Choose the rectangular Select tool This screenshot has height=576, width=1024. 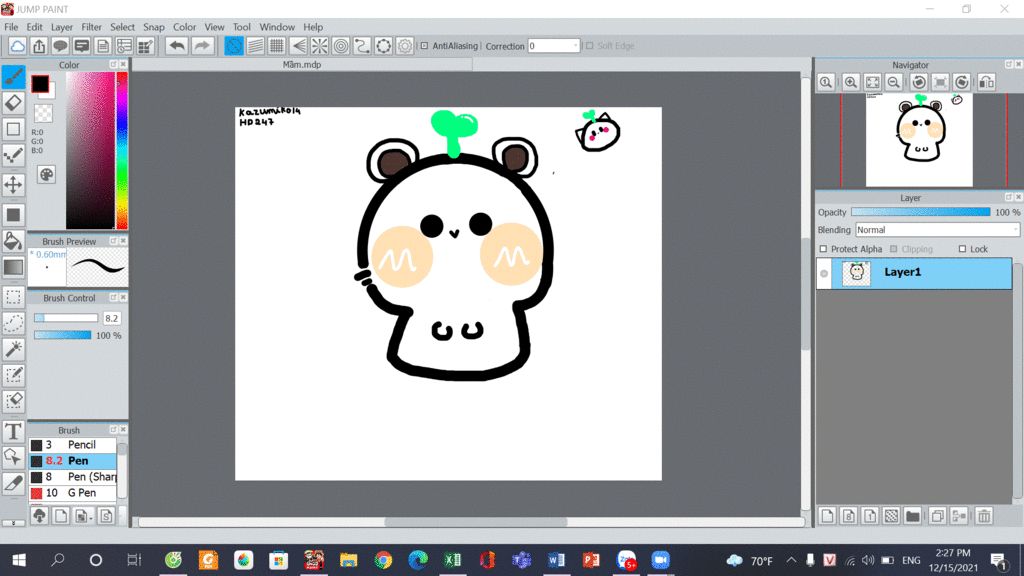(13, 297)
